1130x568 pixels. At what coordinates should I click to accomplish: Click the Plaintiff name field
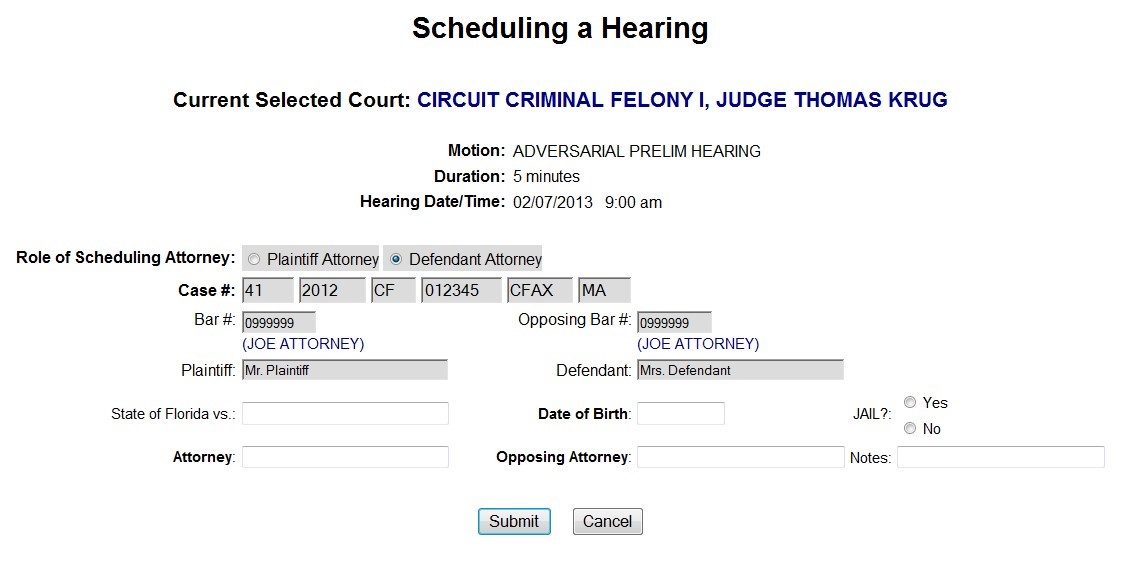click(345, 370)
